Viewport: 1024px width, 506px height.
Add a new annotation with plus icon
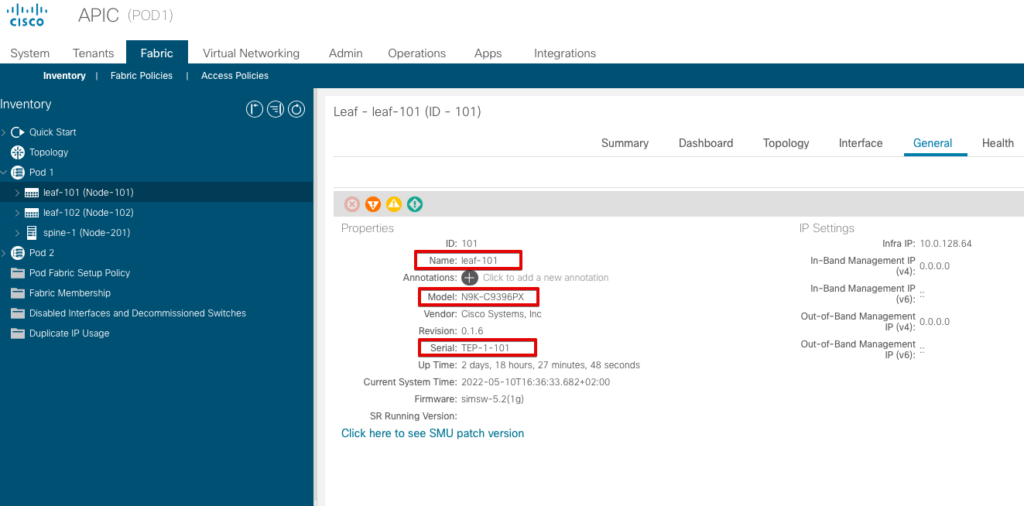click(470, 277)
